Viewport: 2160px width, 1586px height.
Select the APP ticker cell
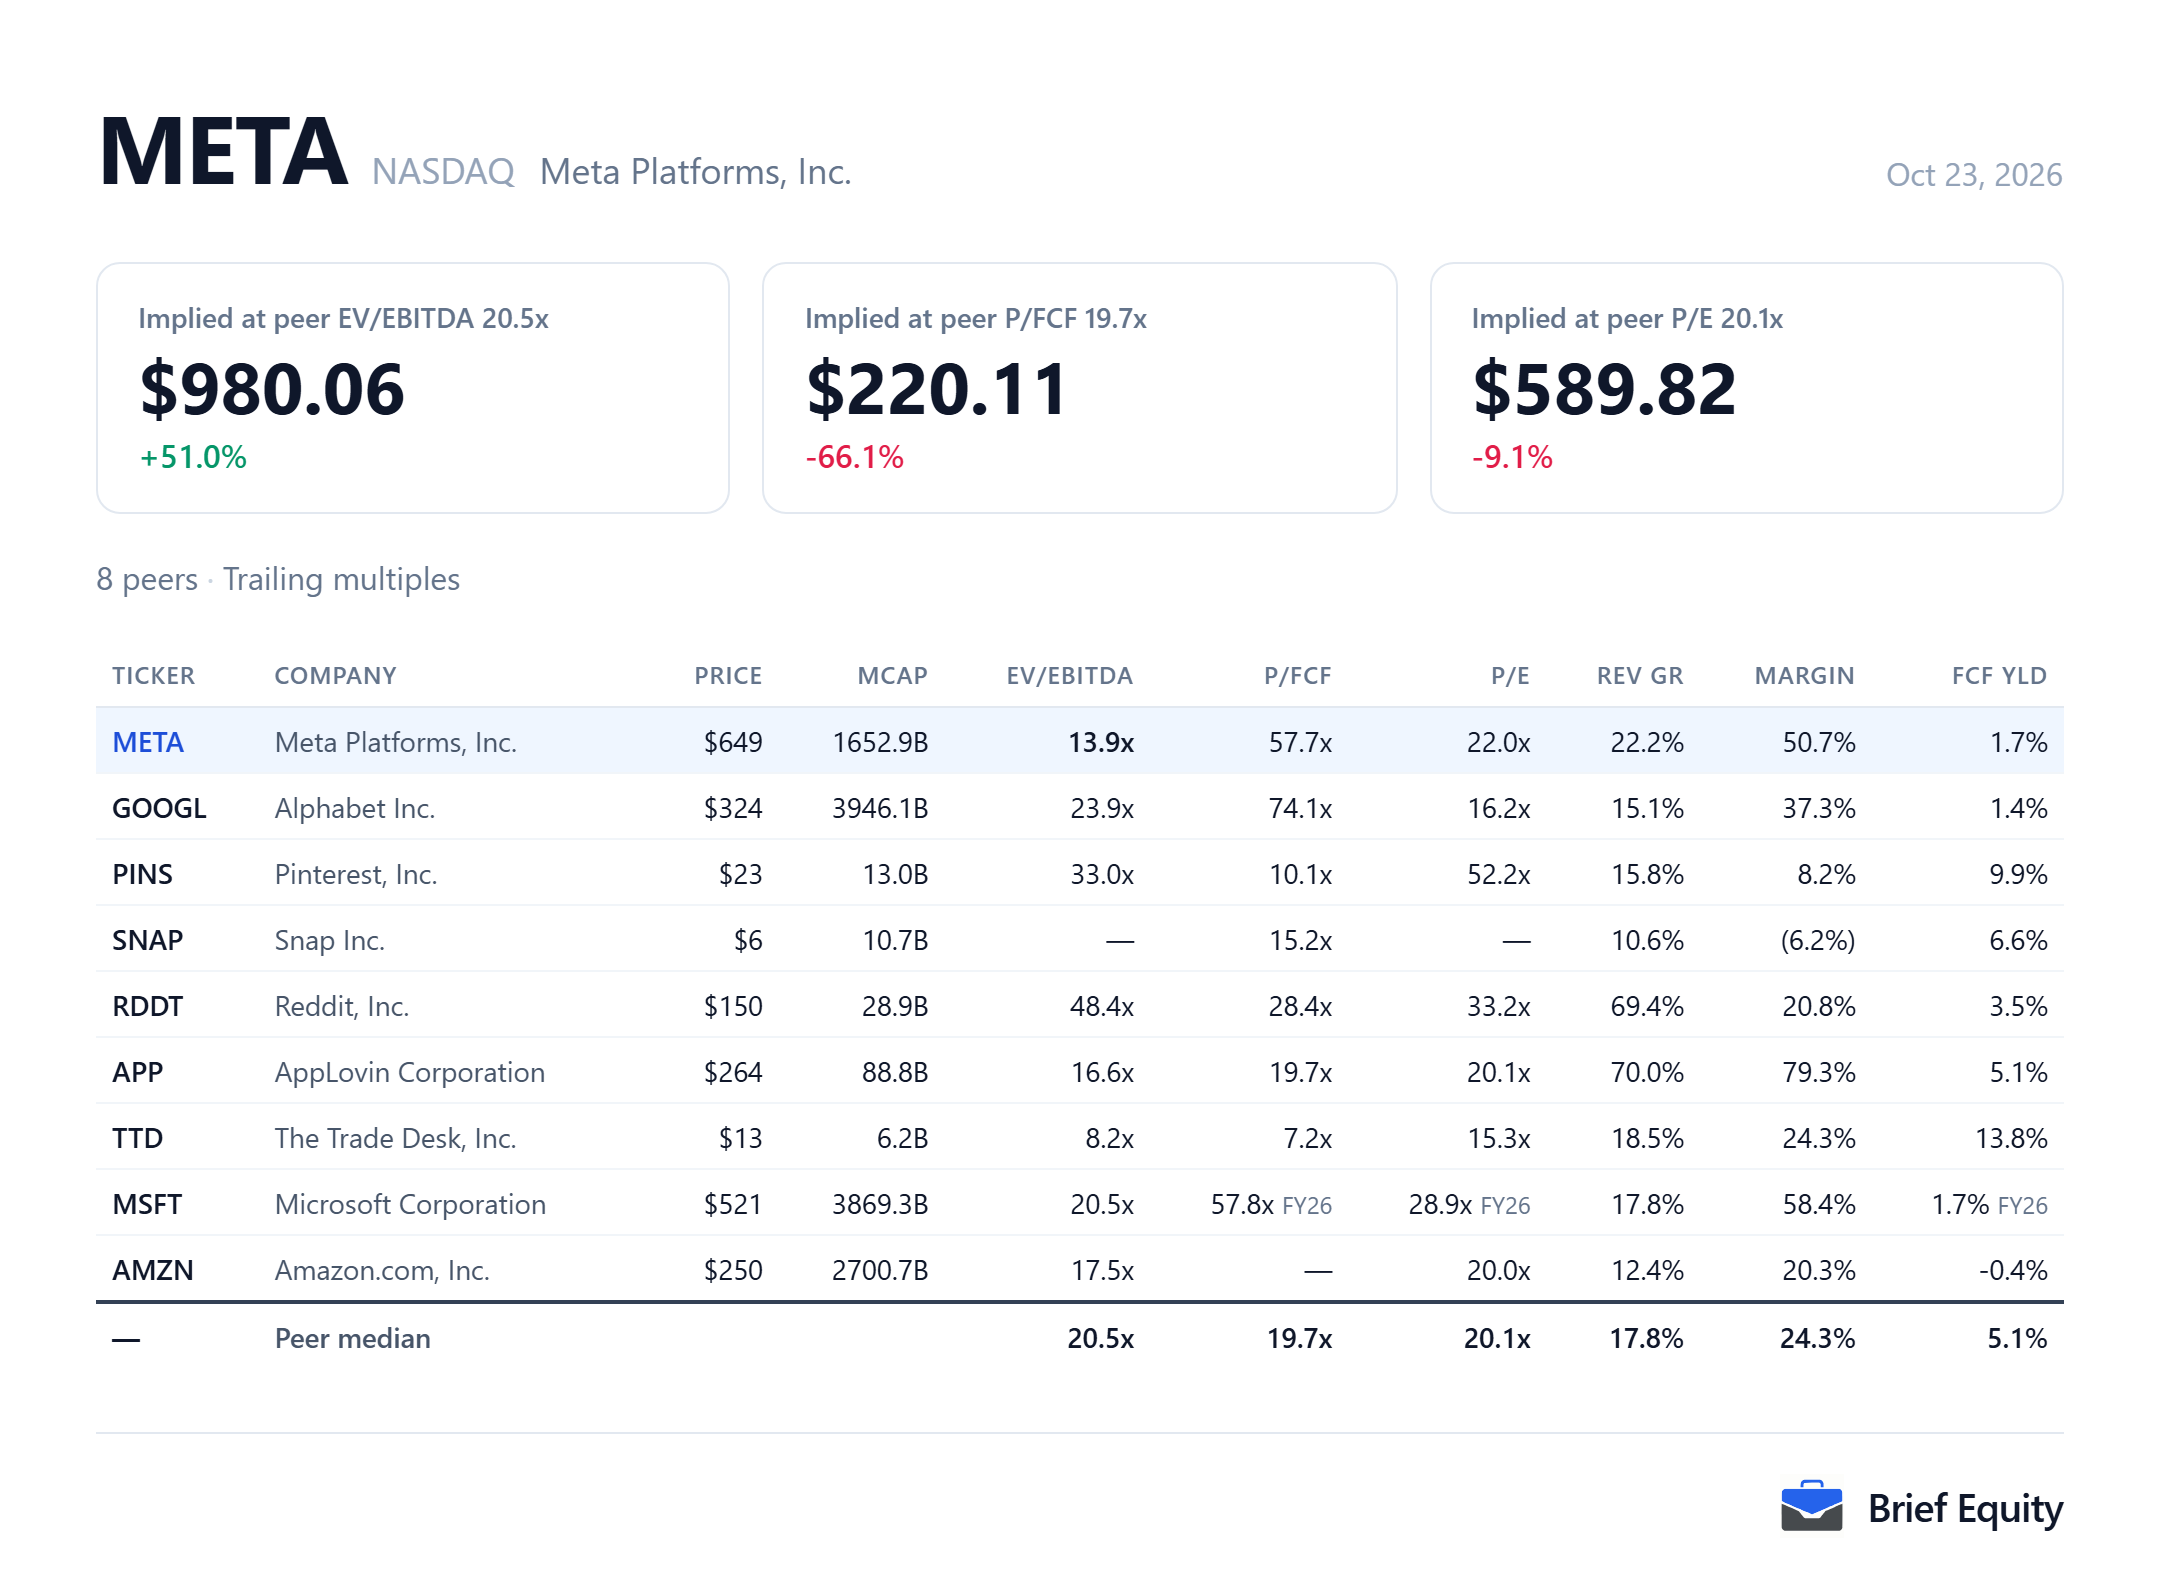point(137,1072)
